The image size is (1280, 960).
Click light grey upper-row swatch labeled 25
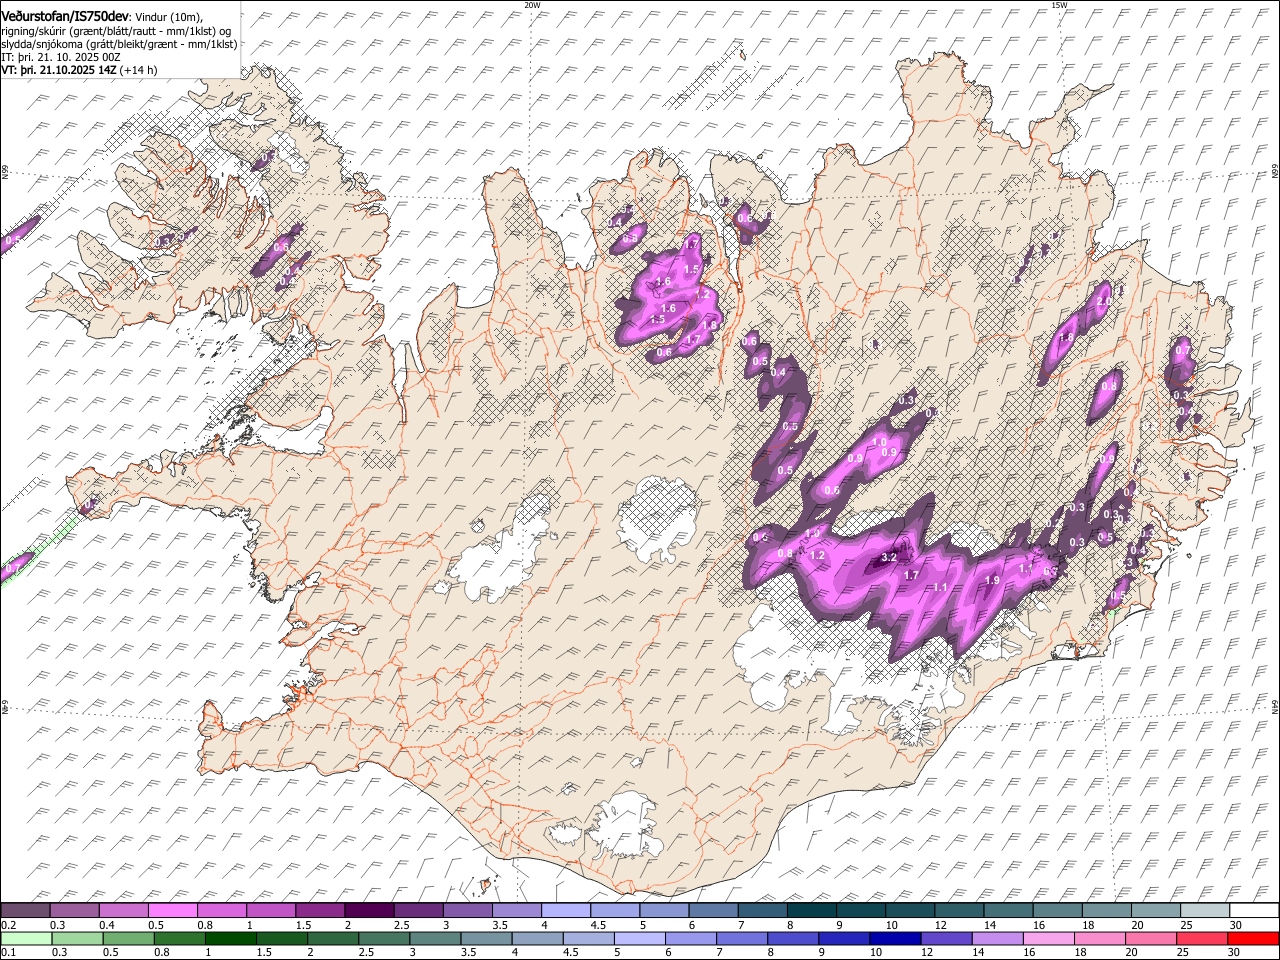1204,911
